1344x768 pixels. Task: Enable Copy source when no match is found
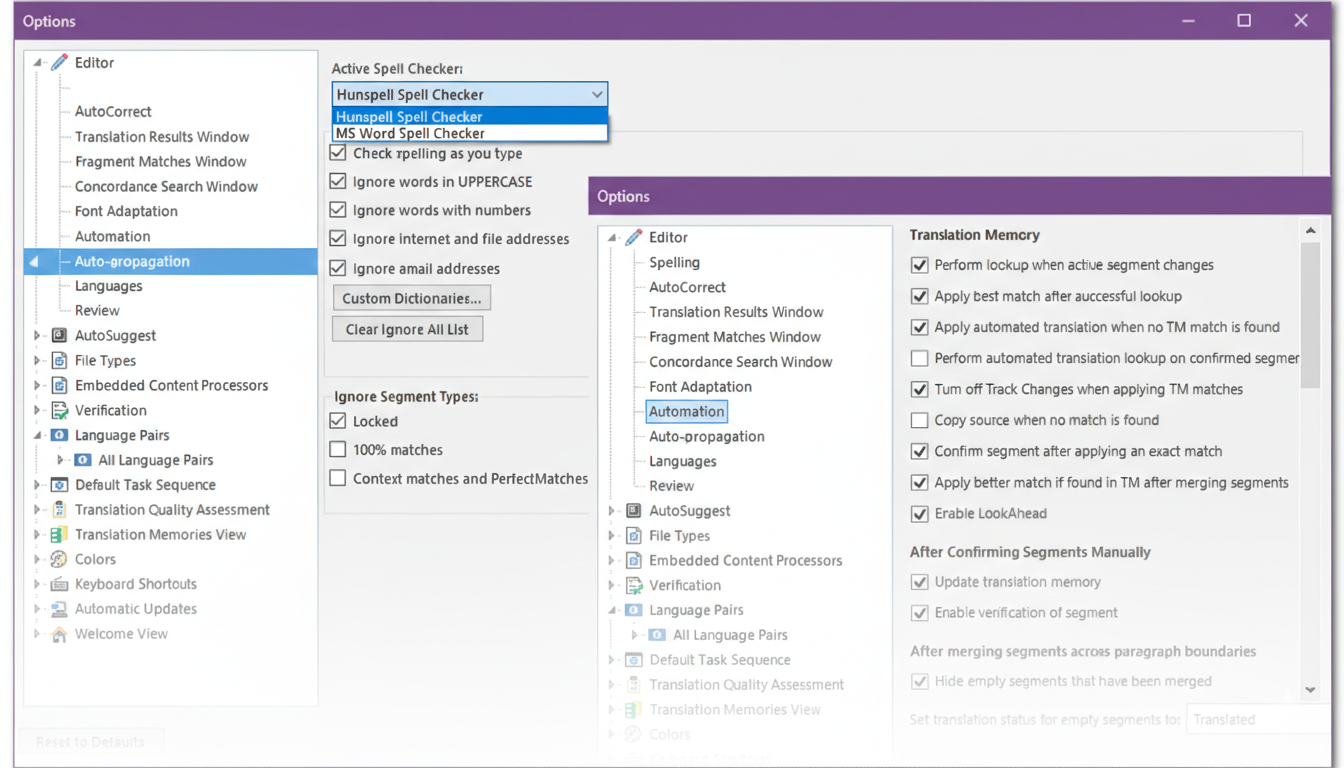(919, 420)
